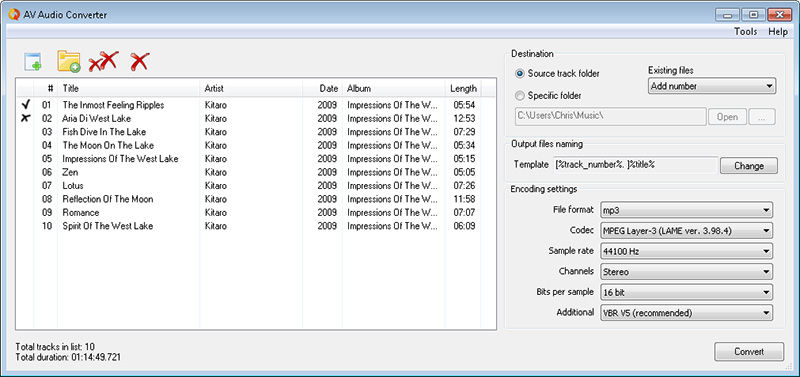Viewport: 800px width, 377px height.
Task: Click the Convert button
Action: [x=749, y=351]
